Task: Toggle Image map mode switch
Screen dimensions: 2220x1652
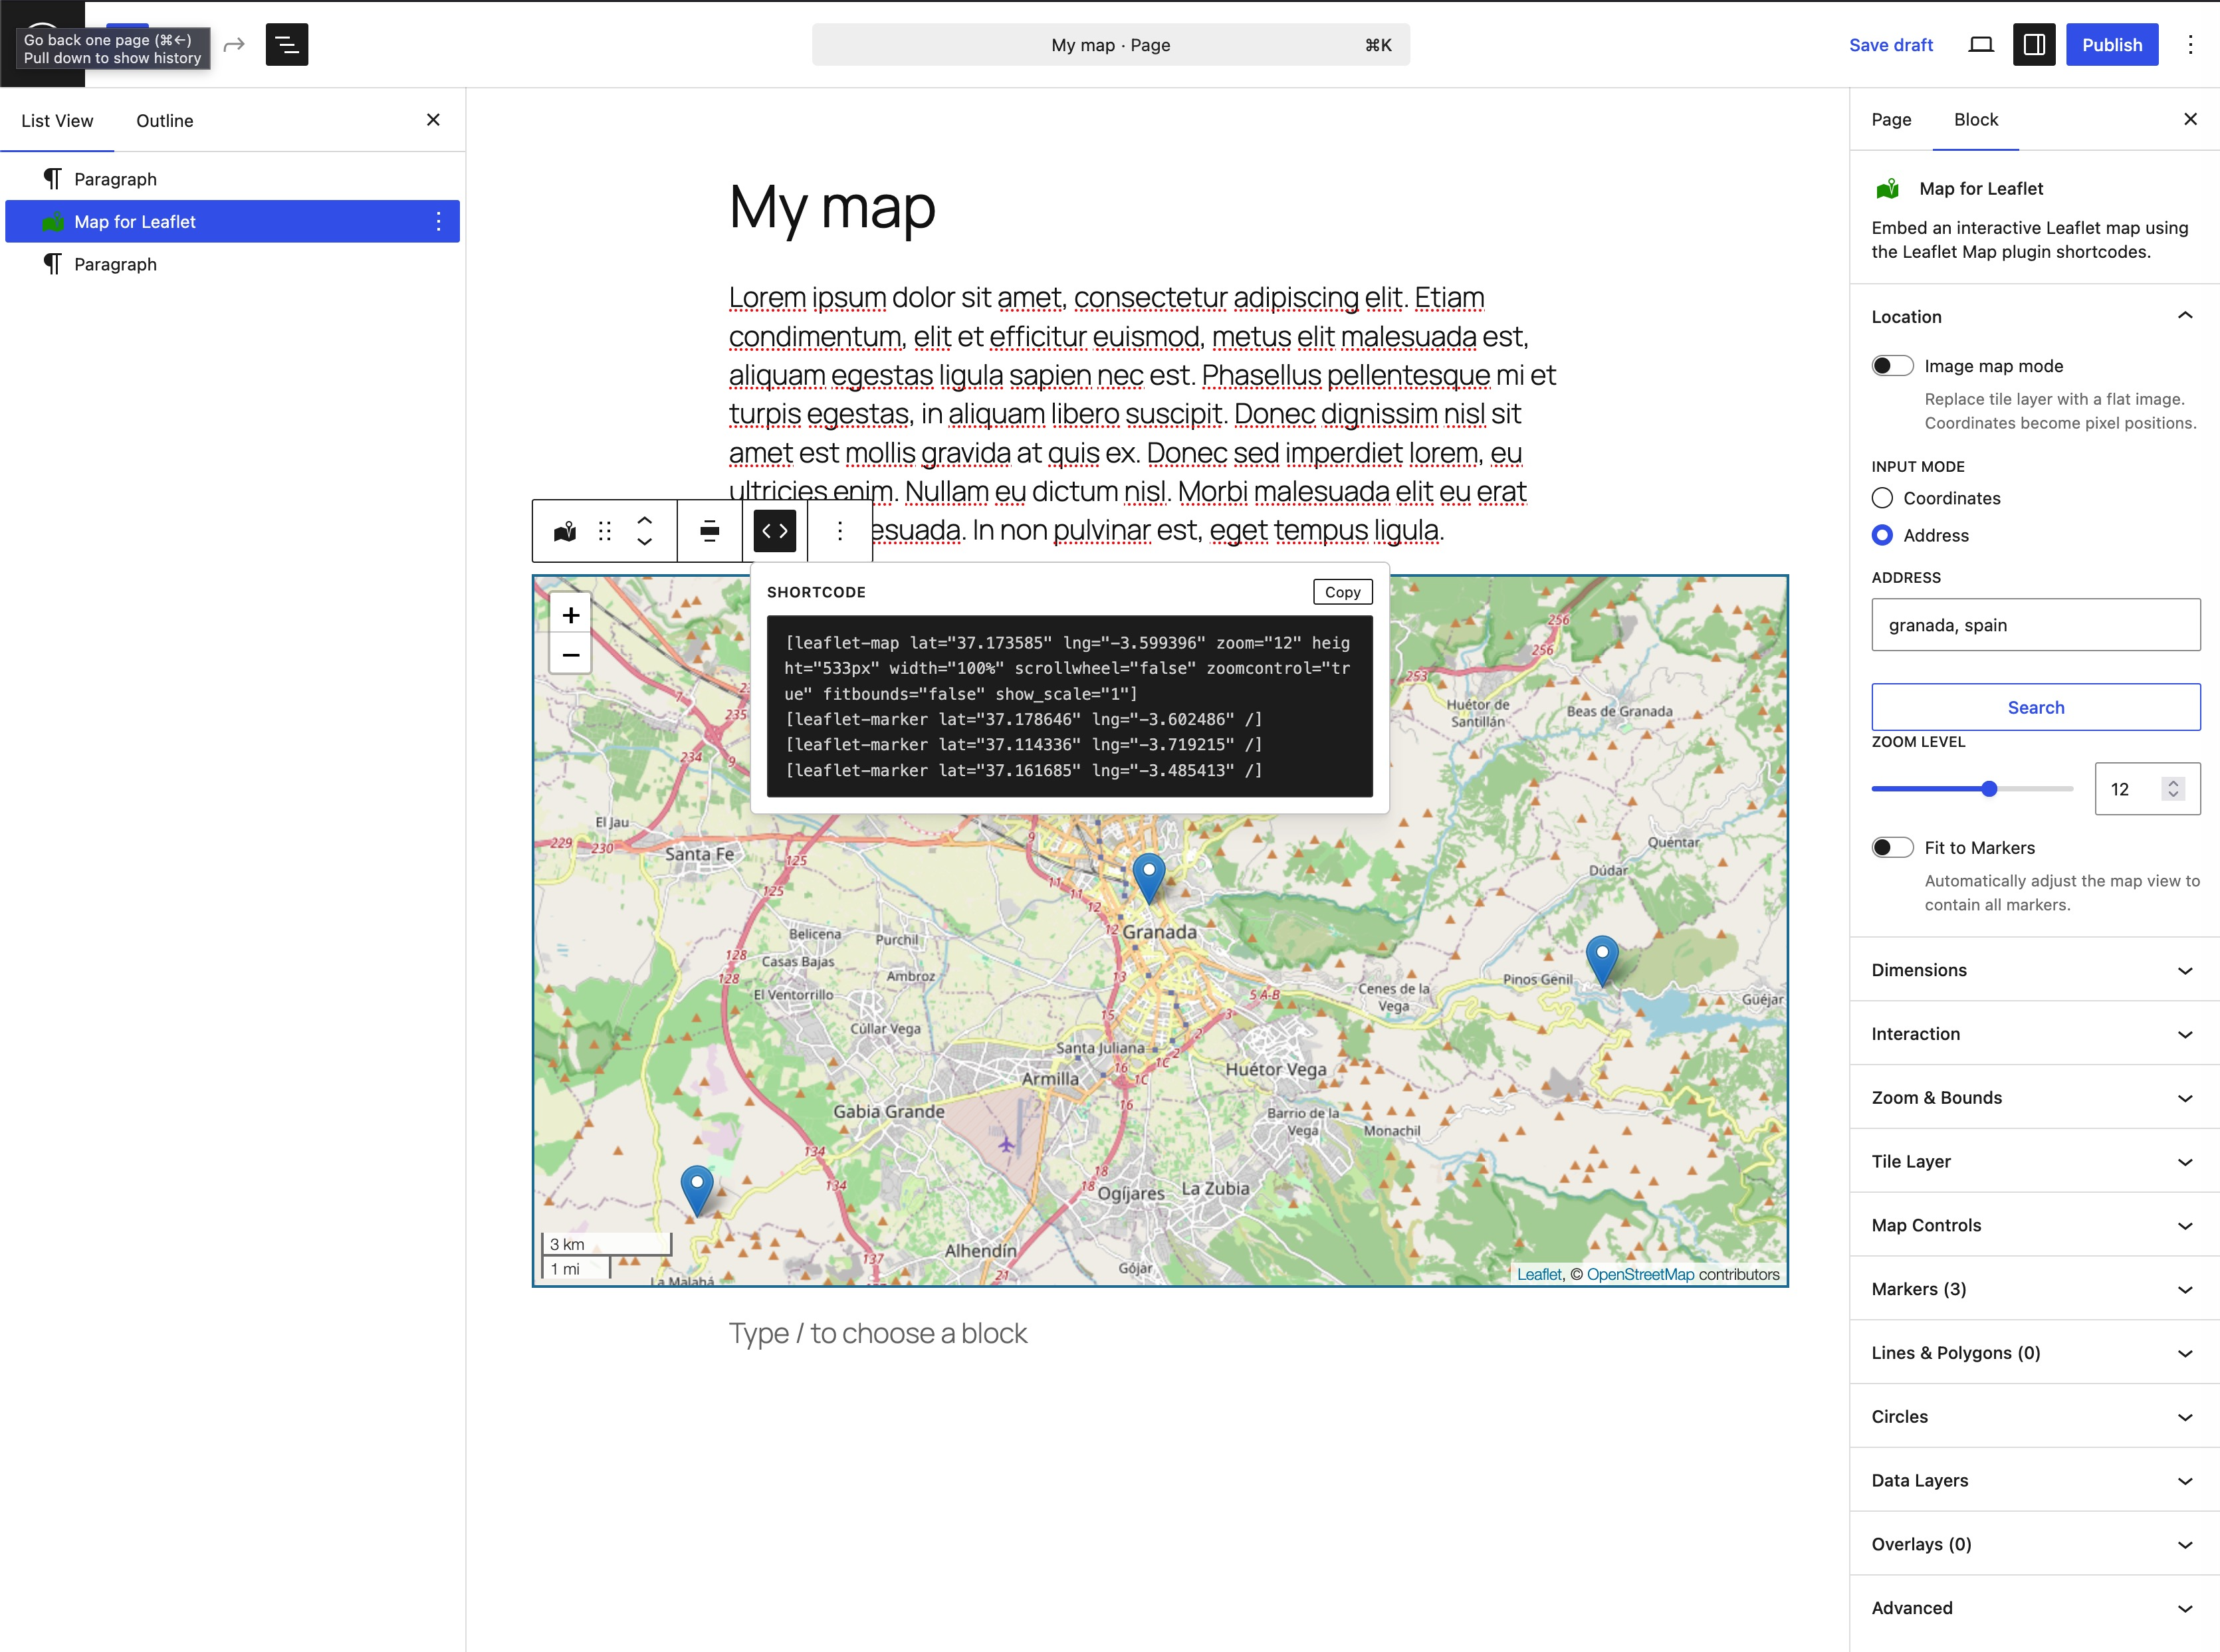Action: [1892, 366]
